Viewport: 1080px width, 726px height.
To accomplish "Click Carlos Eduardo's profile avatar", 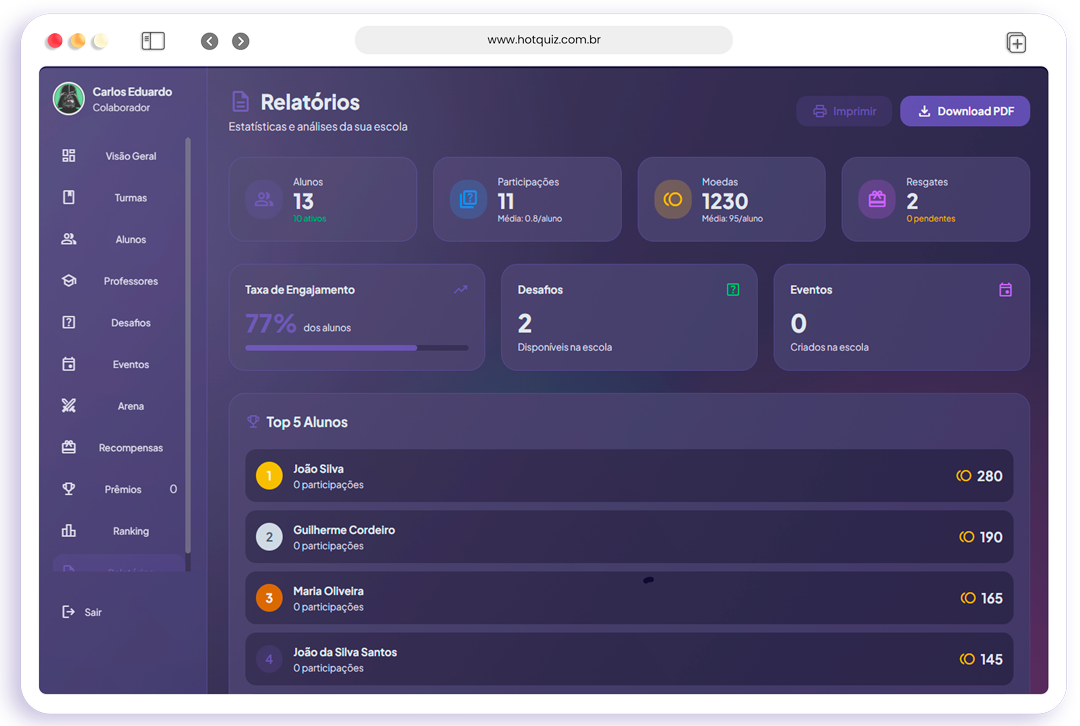I will click(x=69, y=99).
